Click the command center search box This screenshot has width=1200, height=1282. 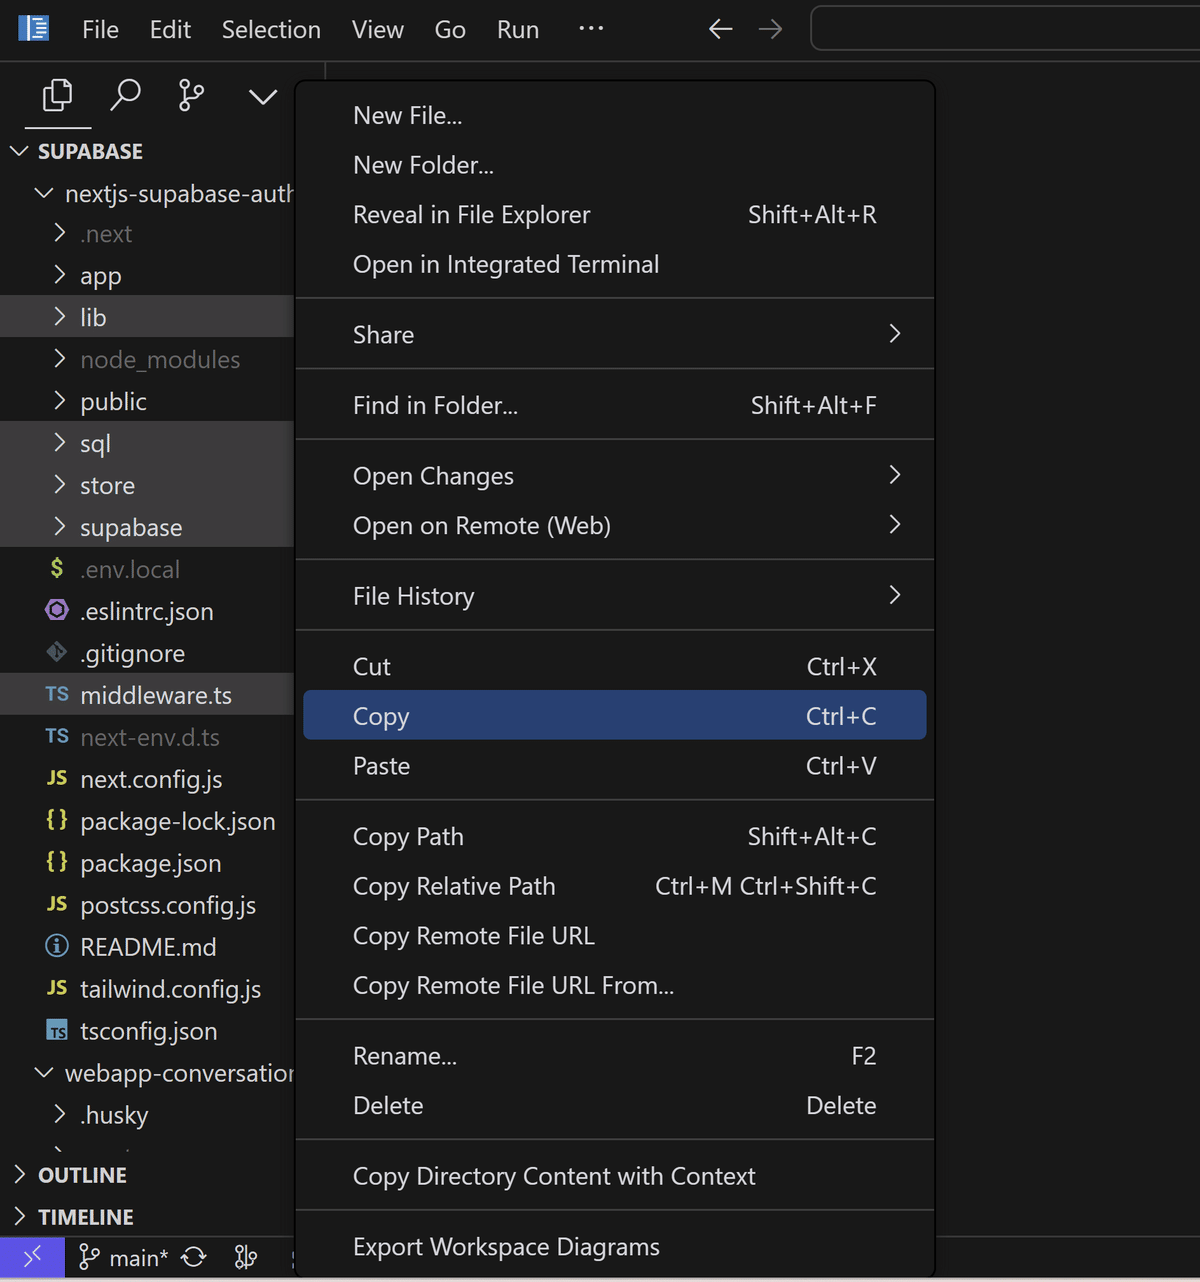click(1005, 28)
